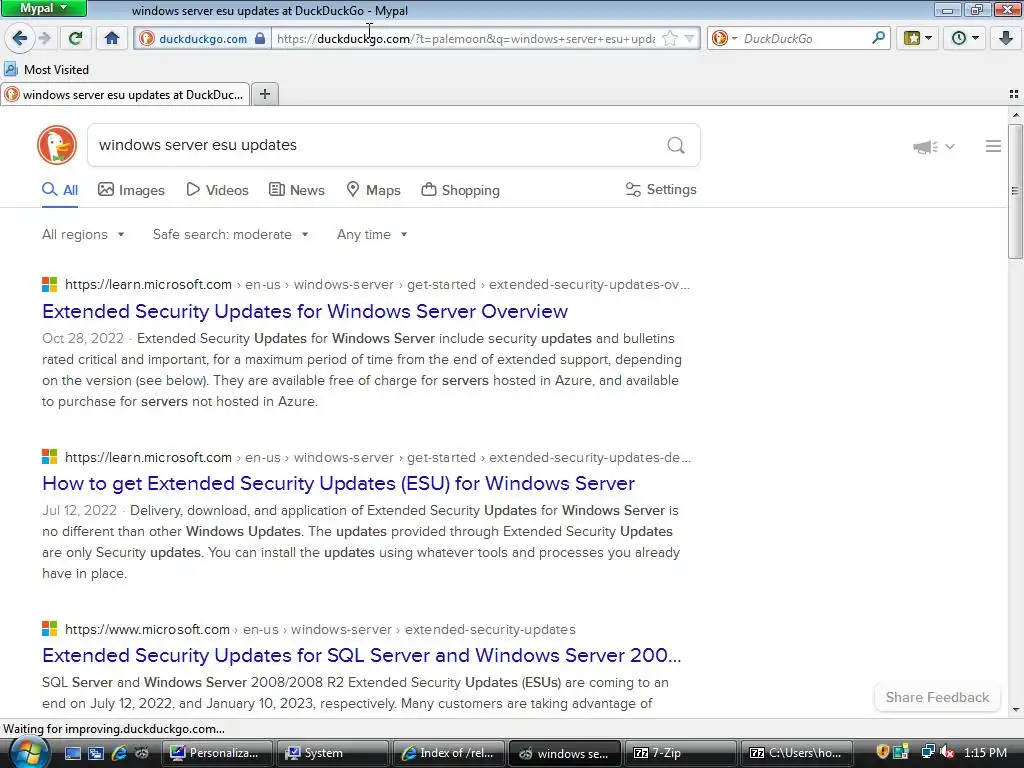Switch to the C:\Users\ho... 7-Zip window
1024x768 pixels.
797,753
